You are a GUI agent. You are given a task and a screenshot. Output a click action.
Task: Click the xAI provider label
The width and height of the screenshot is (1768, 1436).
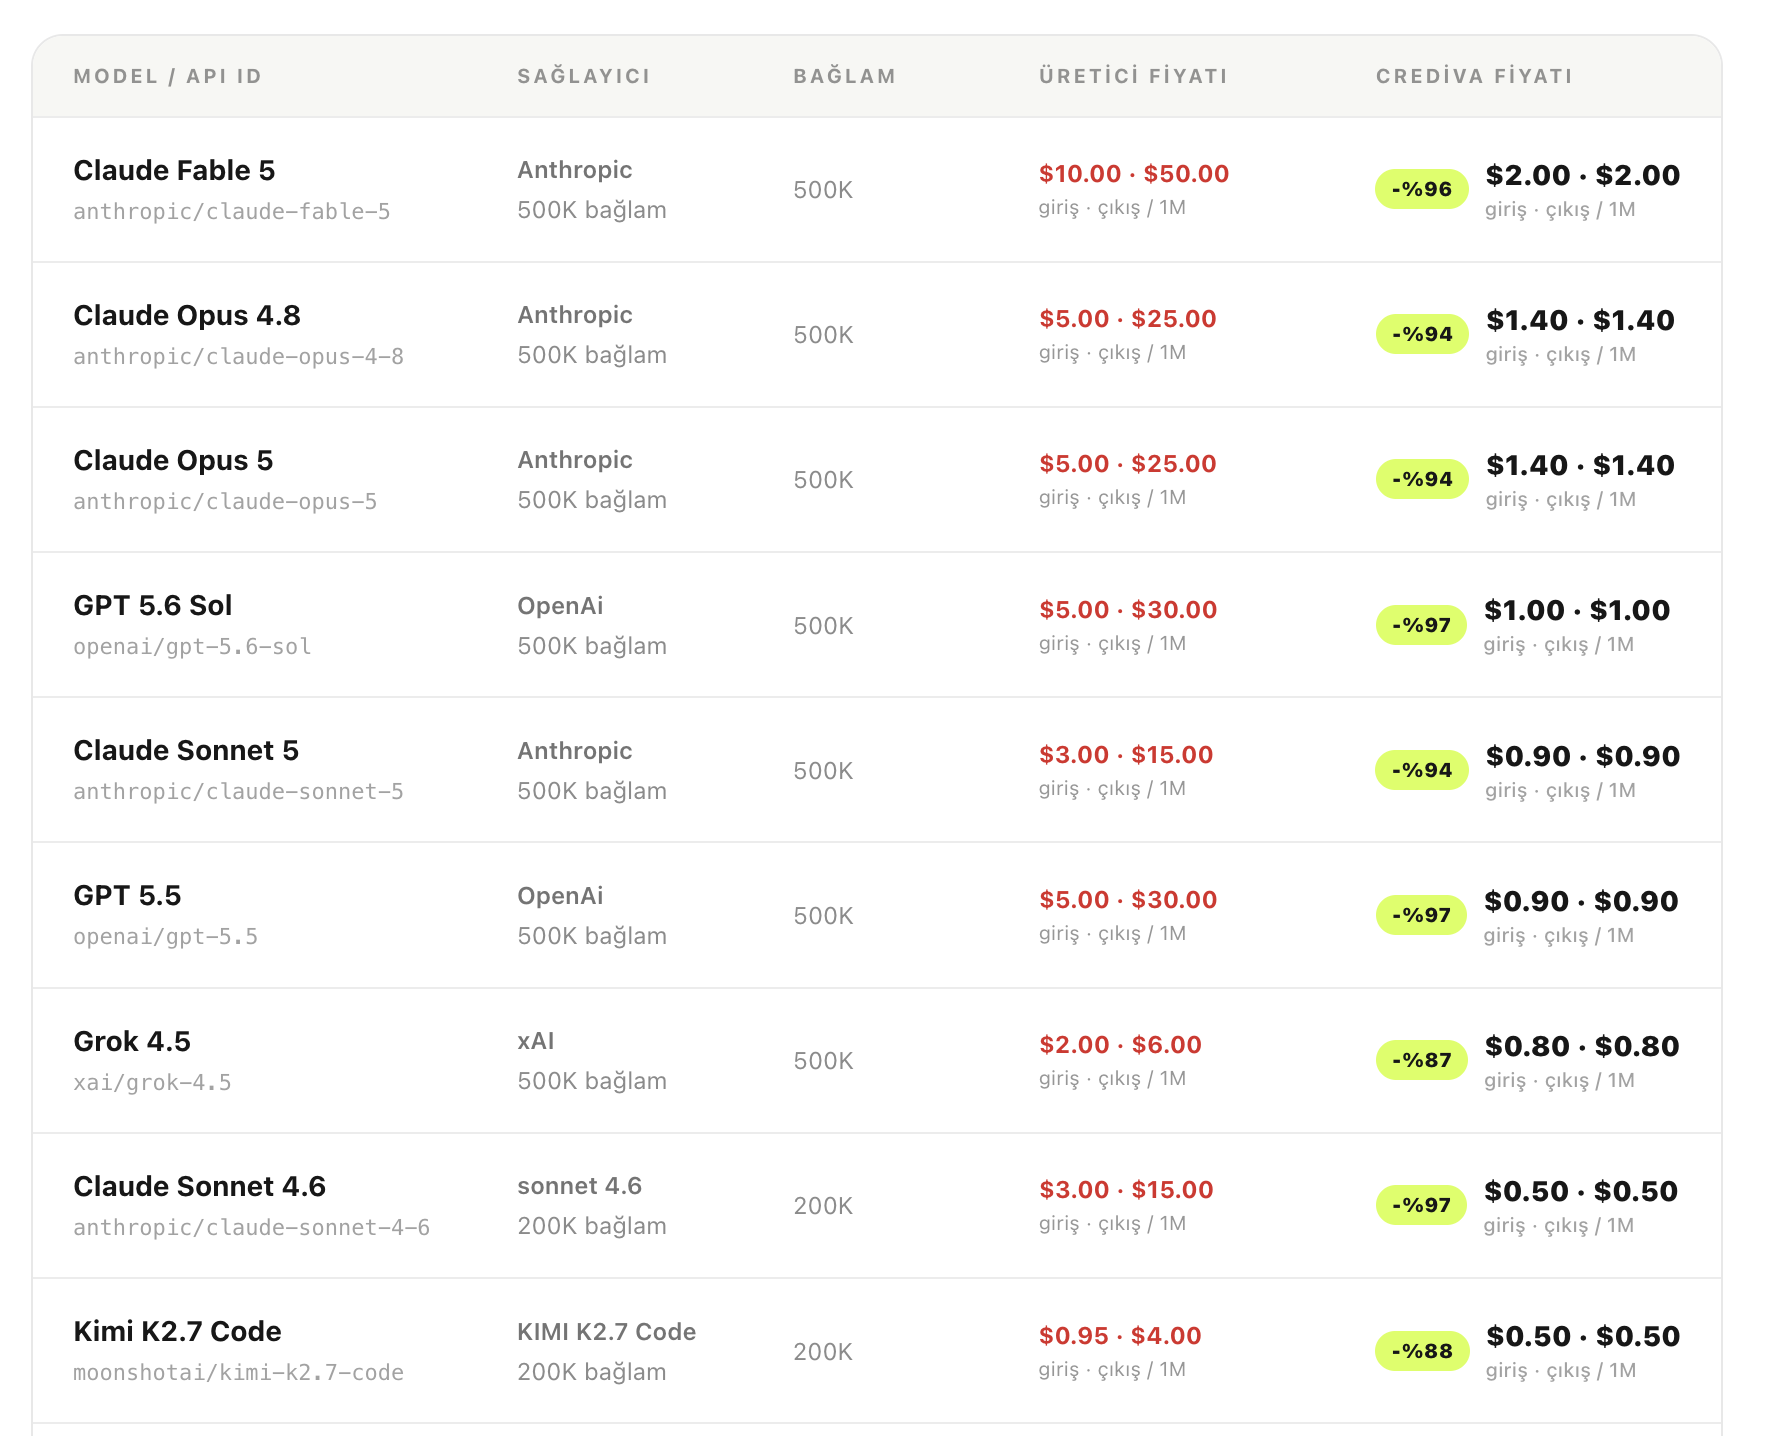pyautogui.click(x=536, y=1041)
